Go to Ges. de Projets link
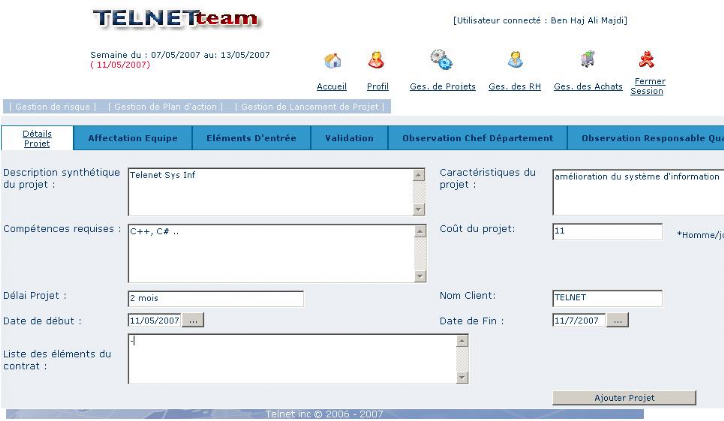 (x=442, y=86)
